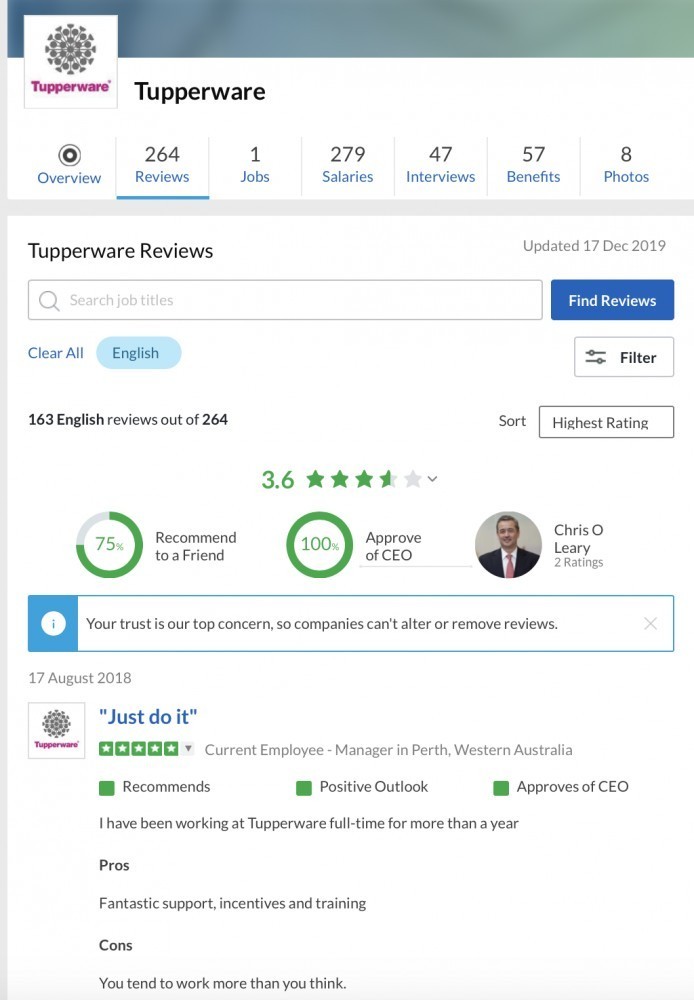Click the filter sliders icon

(x=596, y=357)
